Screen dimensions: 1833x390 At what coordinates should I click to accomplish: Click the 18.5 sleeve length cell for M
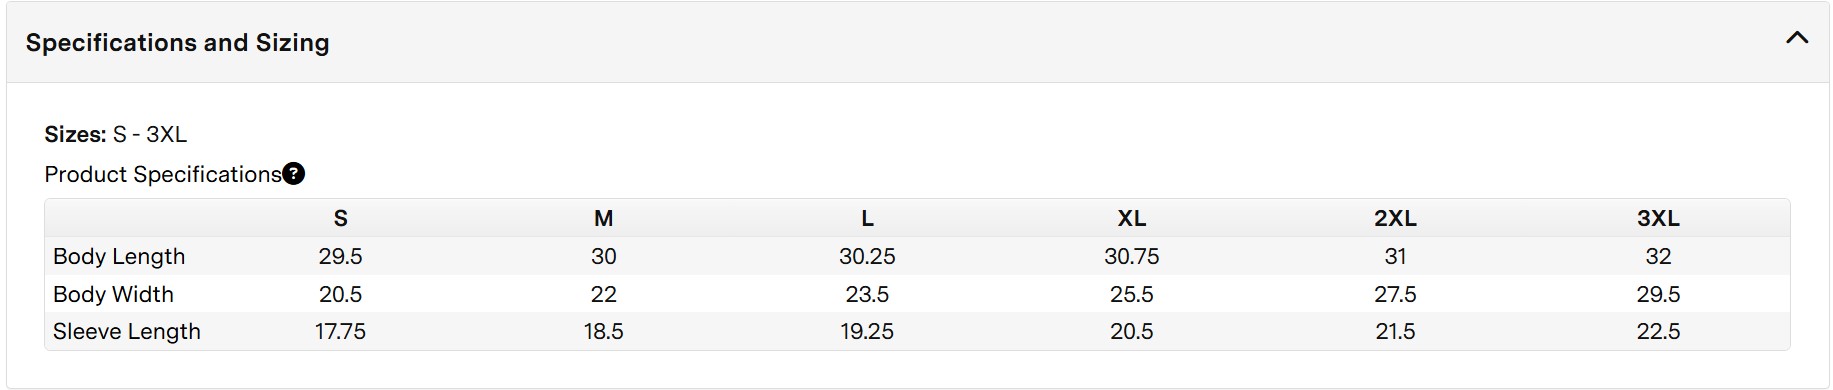click(x=603, y=331)
